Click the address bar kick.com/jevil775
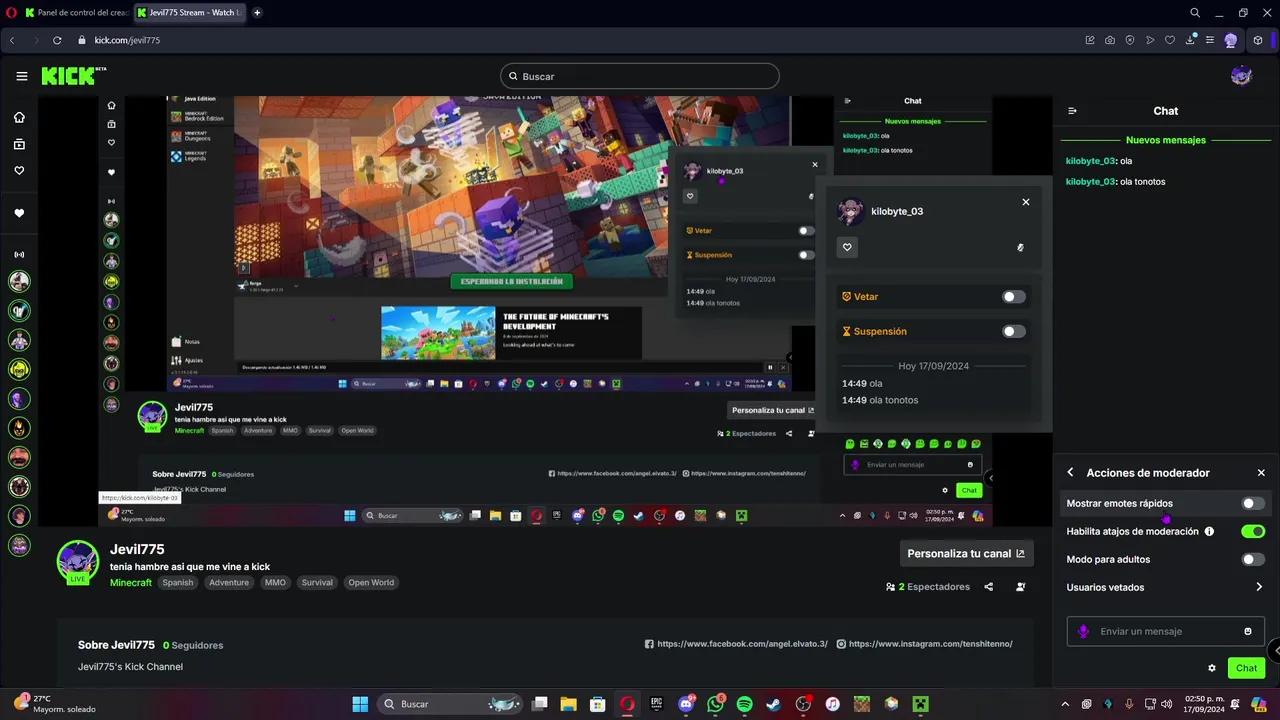 click(x=127, y=40)
